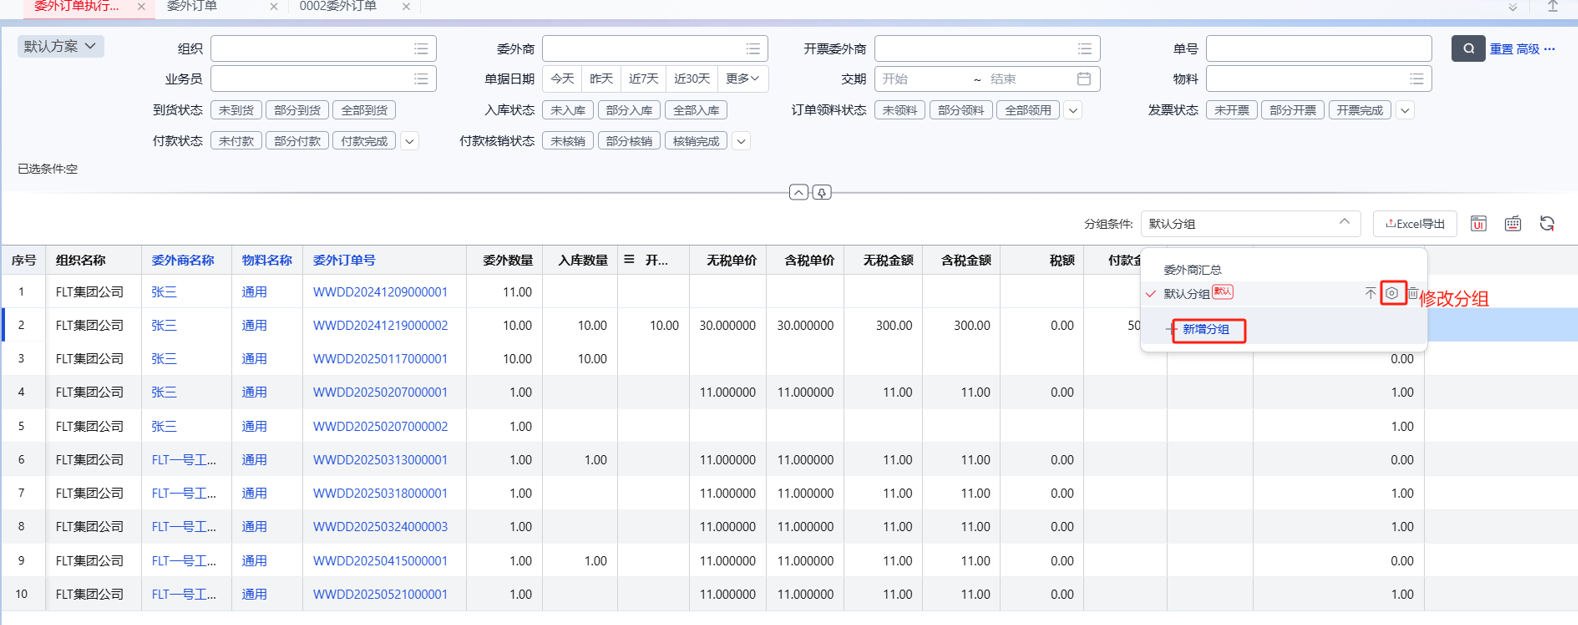Toggle the 全部到货 status filter
This screenshot has width=1578, height=625.
[364, 110]
